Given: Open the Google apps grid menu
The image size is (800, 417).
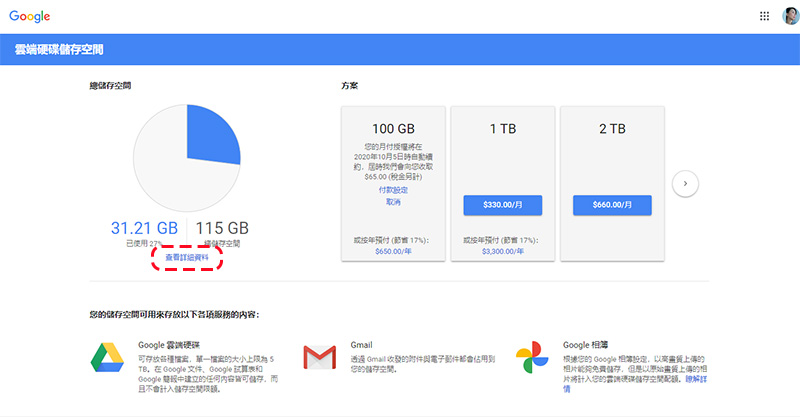Looking at the screenshot, I should 764,16.
